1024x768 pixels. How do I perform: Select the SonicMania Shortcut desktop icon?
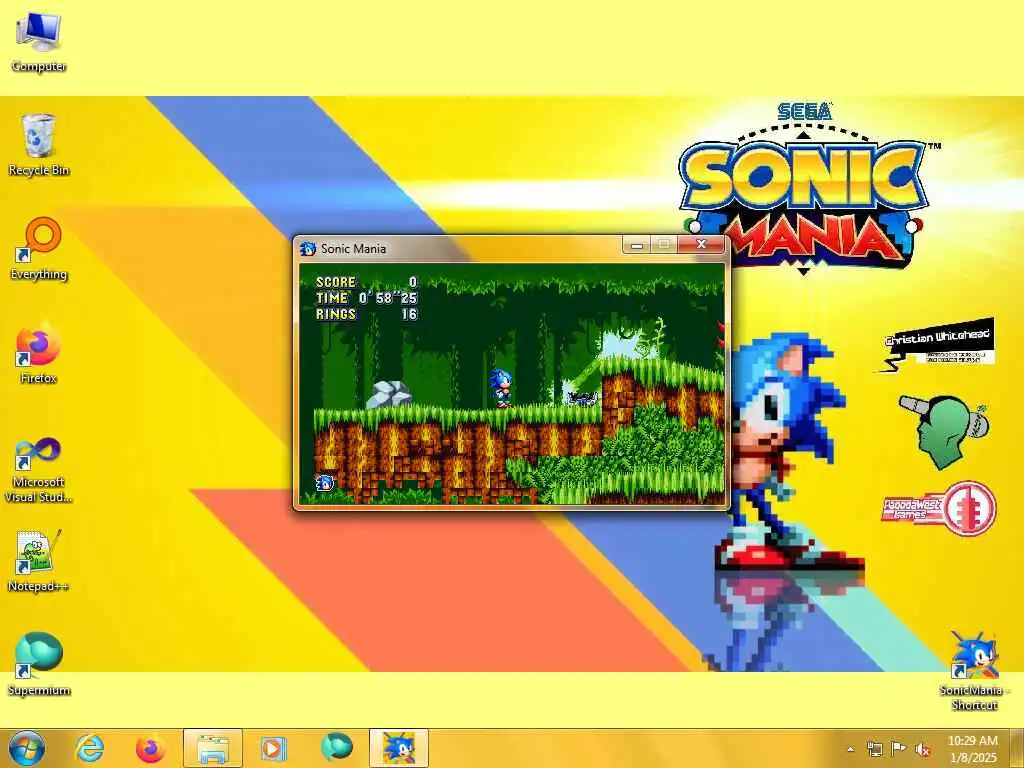click(974, 671)
